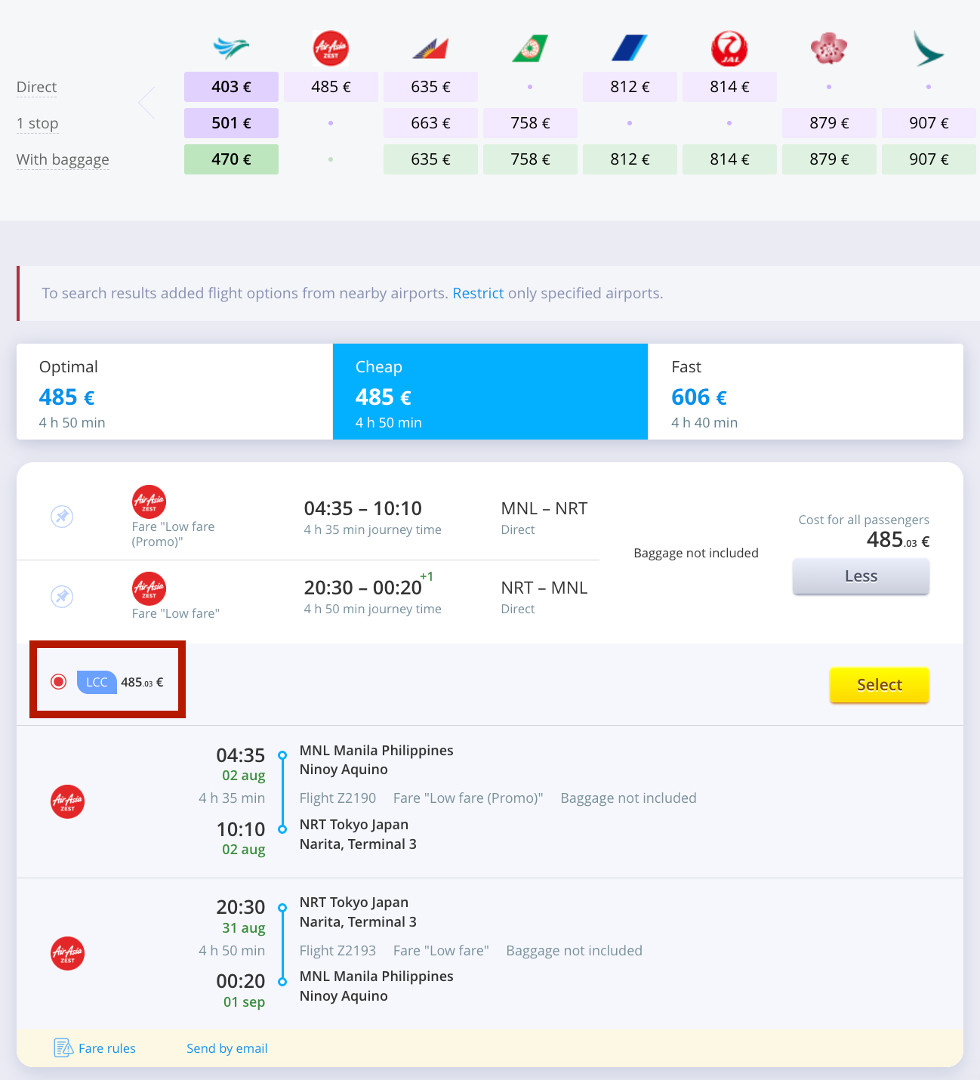980x1080 pixels.
Task: Click the EVA Air green logo
Action: point(529,48)
